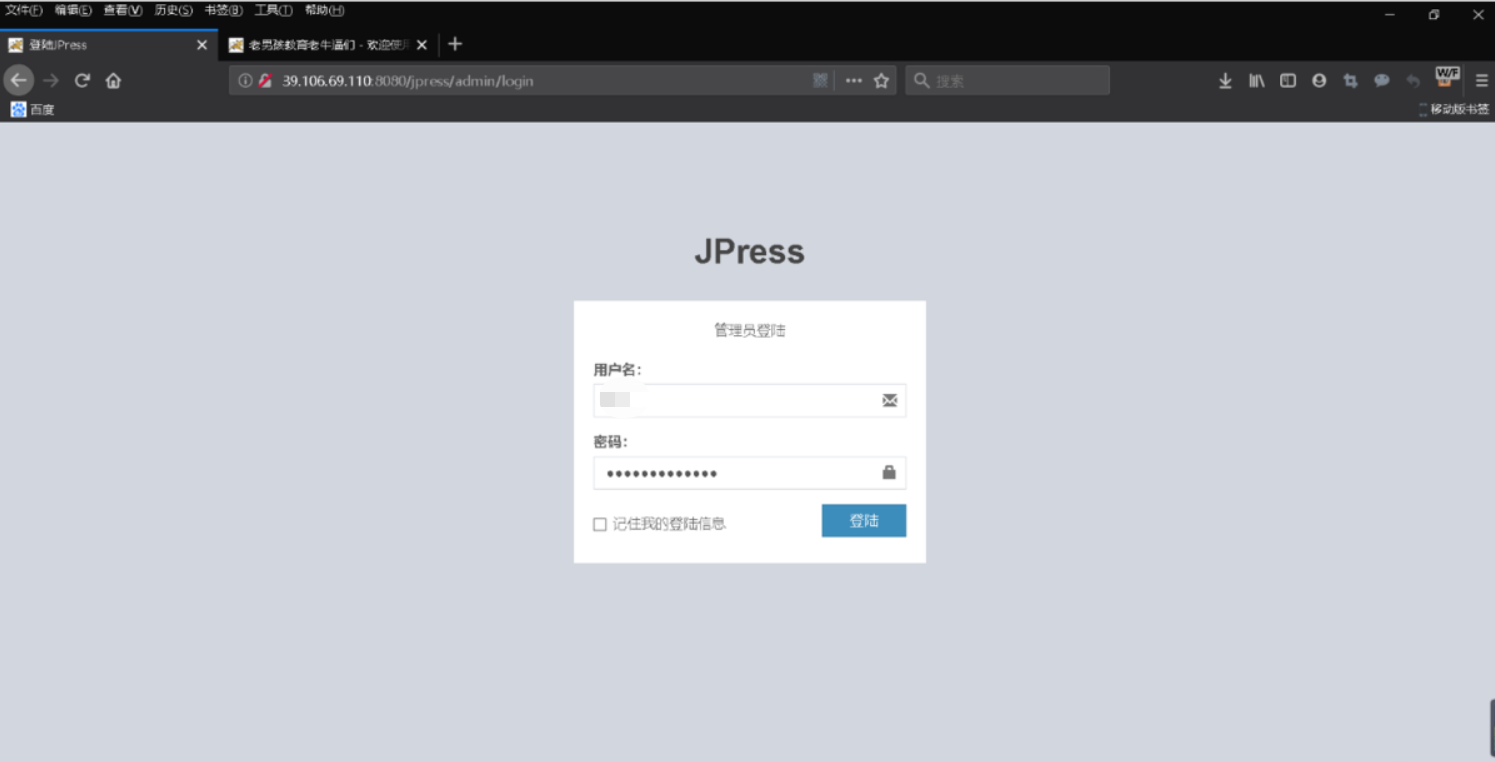Click the 用户名: label
Image resolution: width=1495 pixels, height=762 pixels.
(x=617, y=370)
